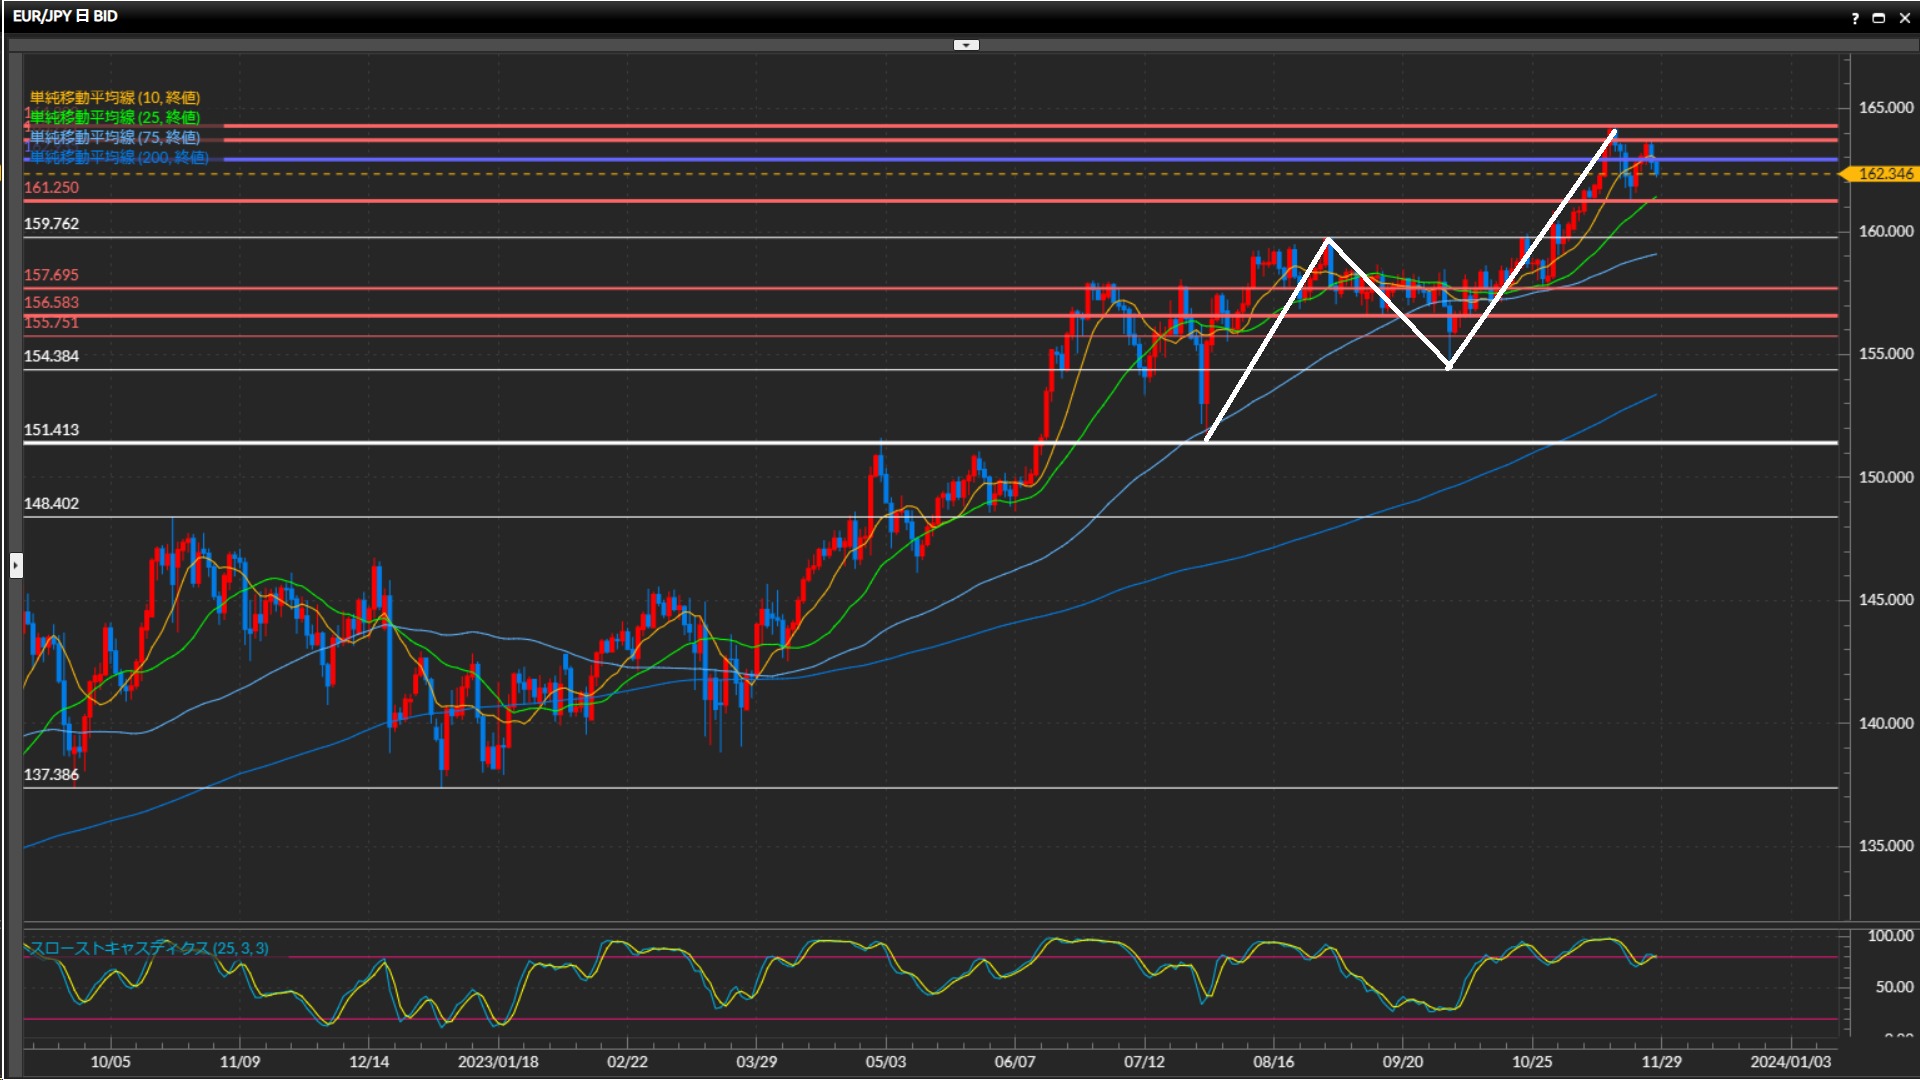Click the current price tag 162.346
The image size is (1920, 1080).
1884,174
